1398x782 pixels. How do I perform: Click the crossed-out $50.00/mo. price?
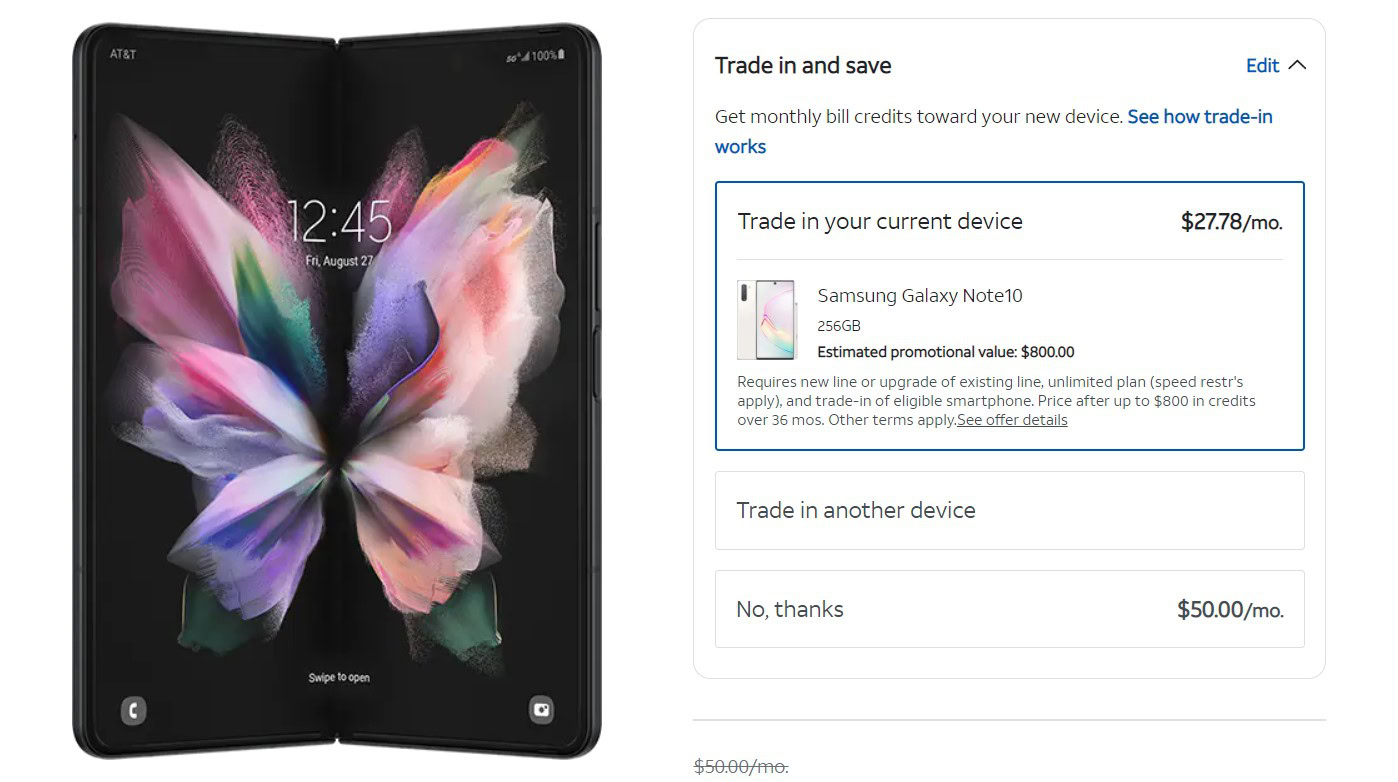click(741, 766)
